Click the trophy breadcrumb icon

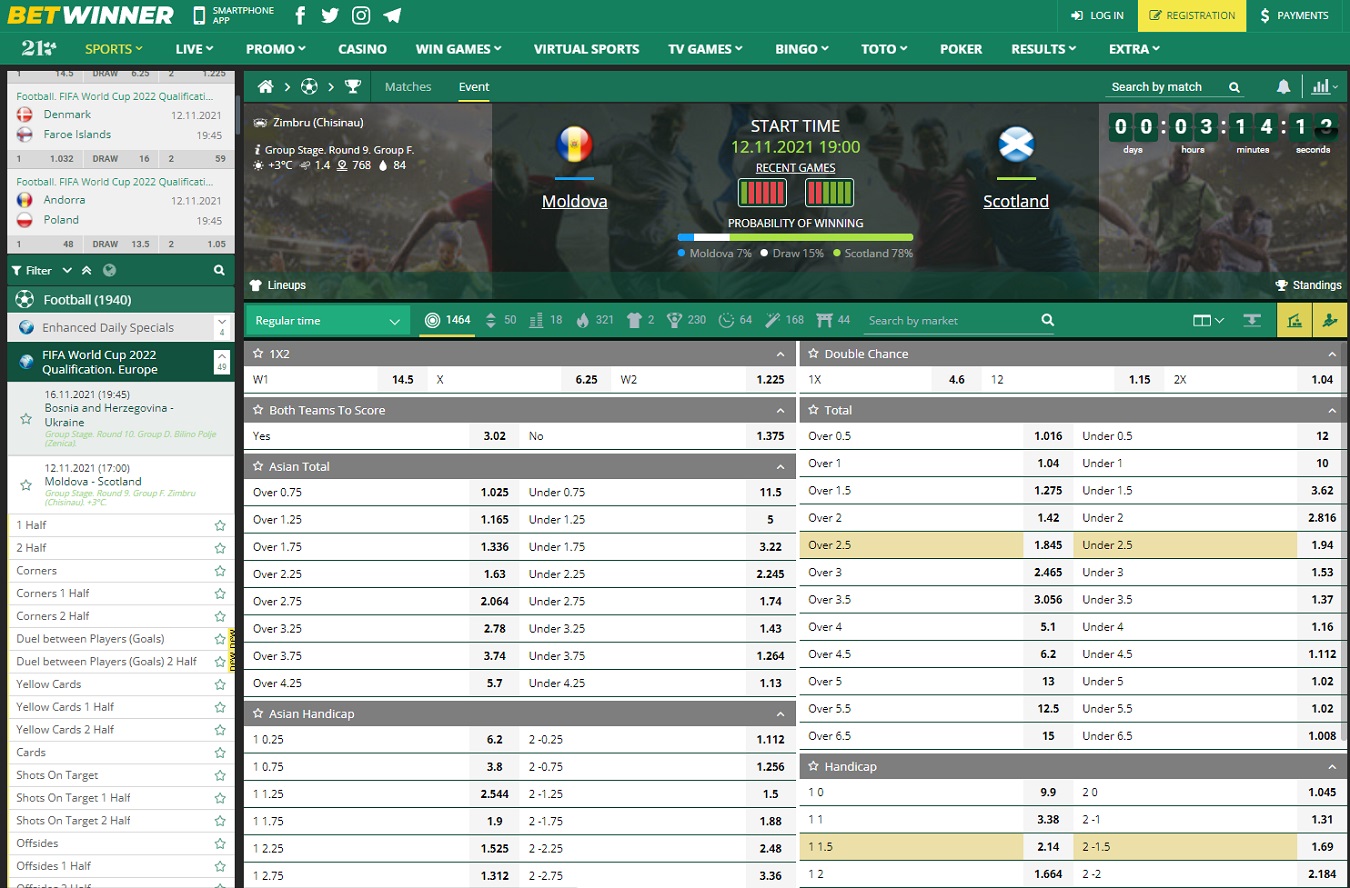[352, 87]
